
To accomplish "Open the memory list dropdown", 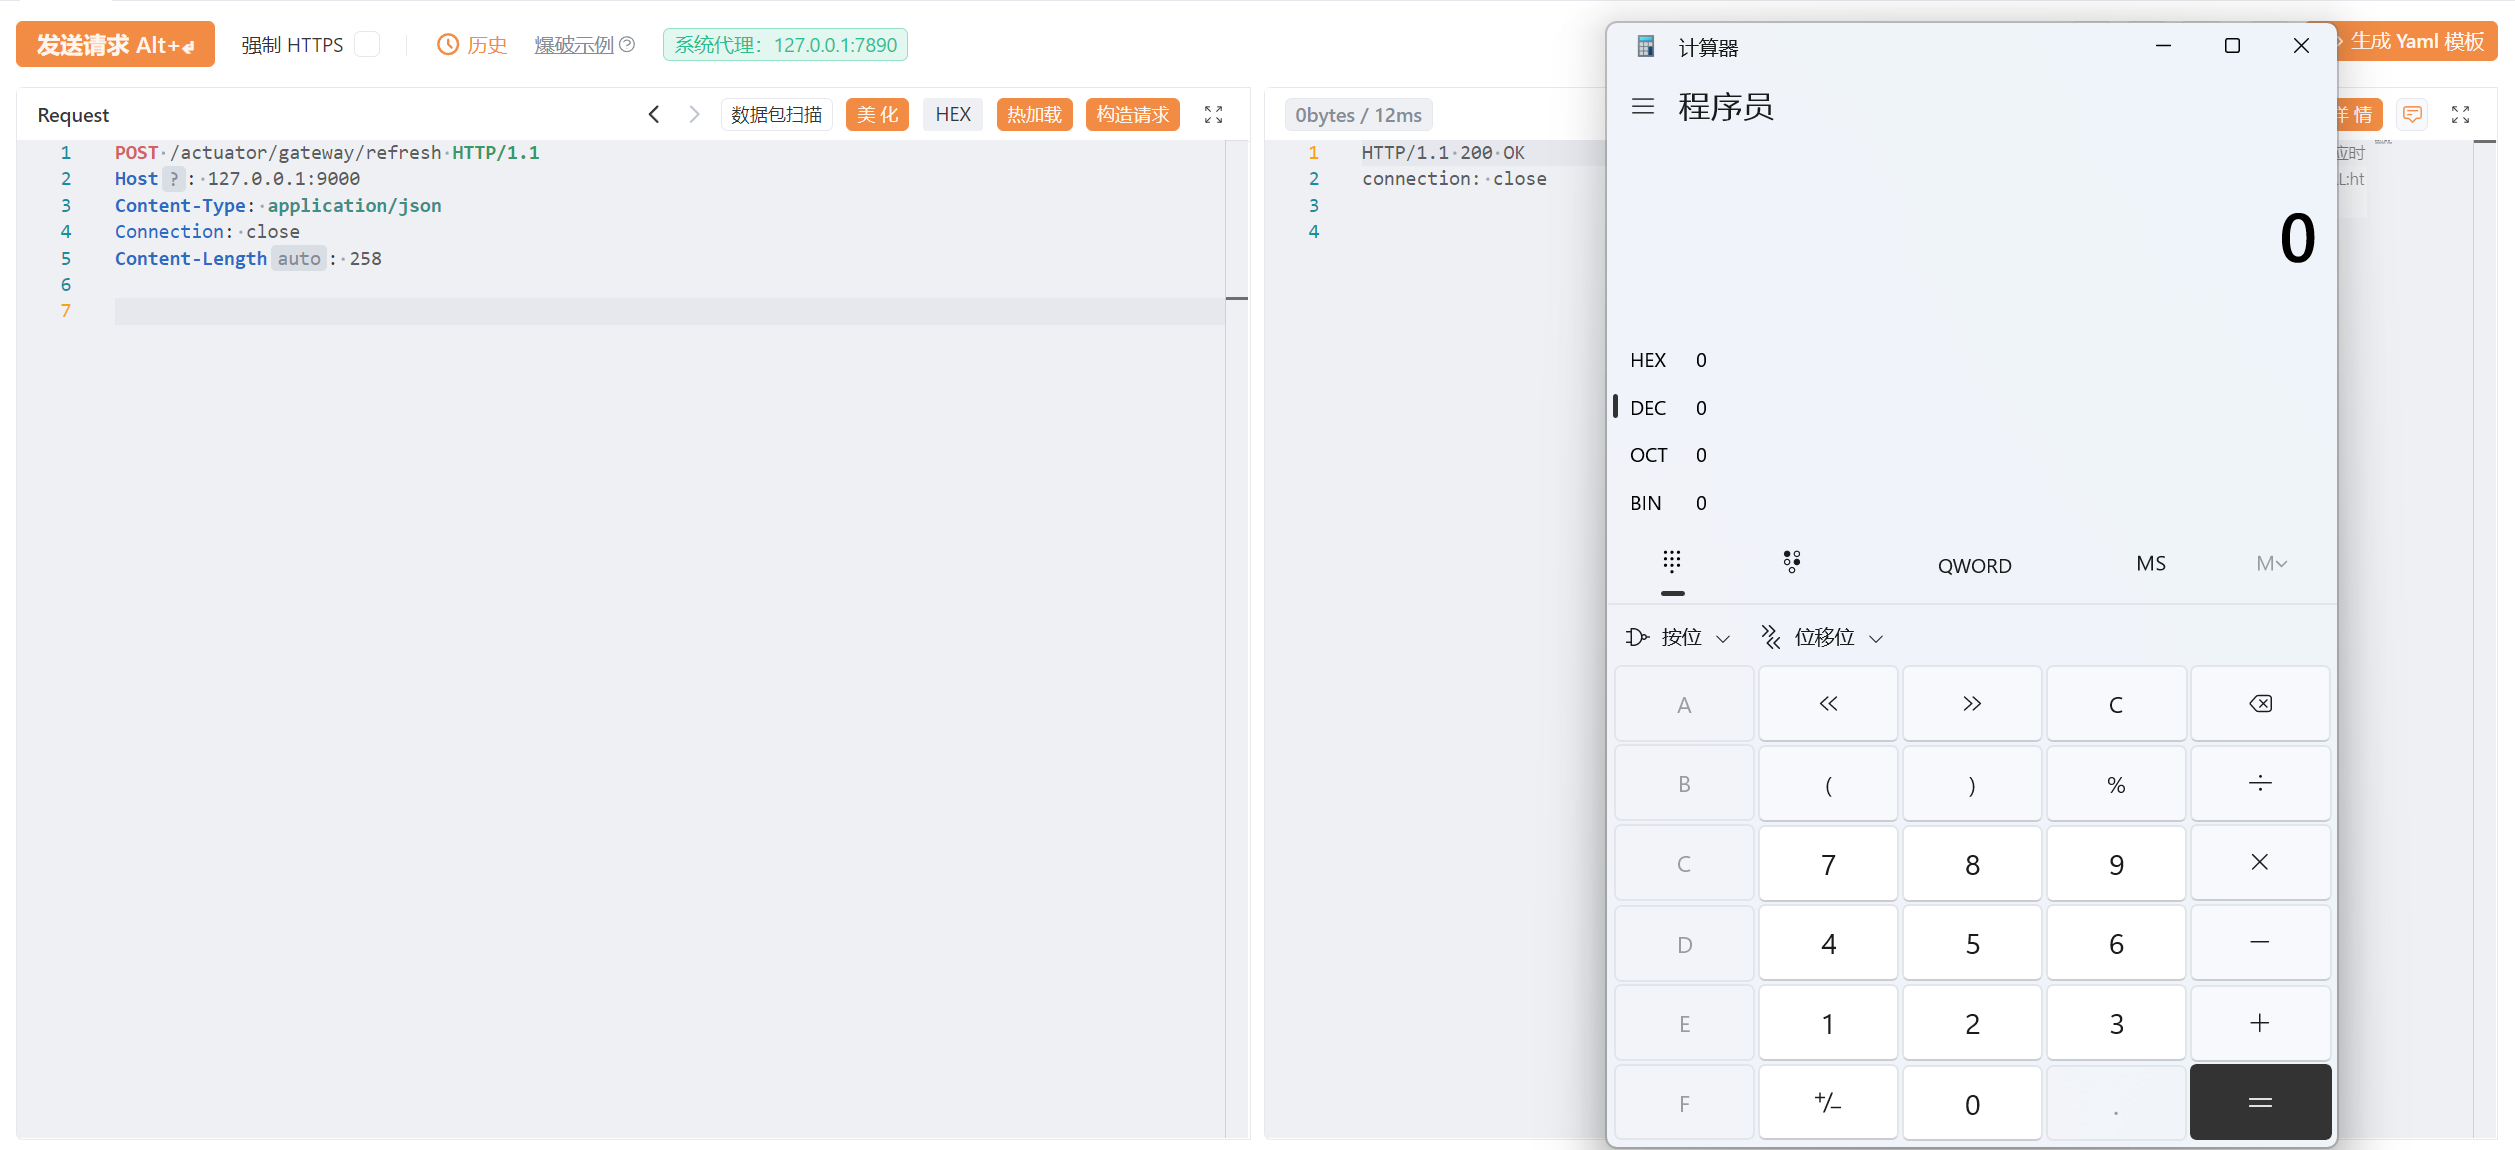I will (2271, 564).
